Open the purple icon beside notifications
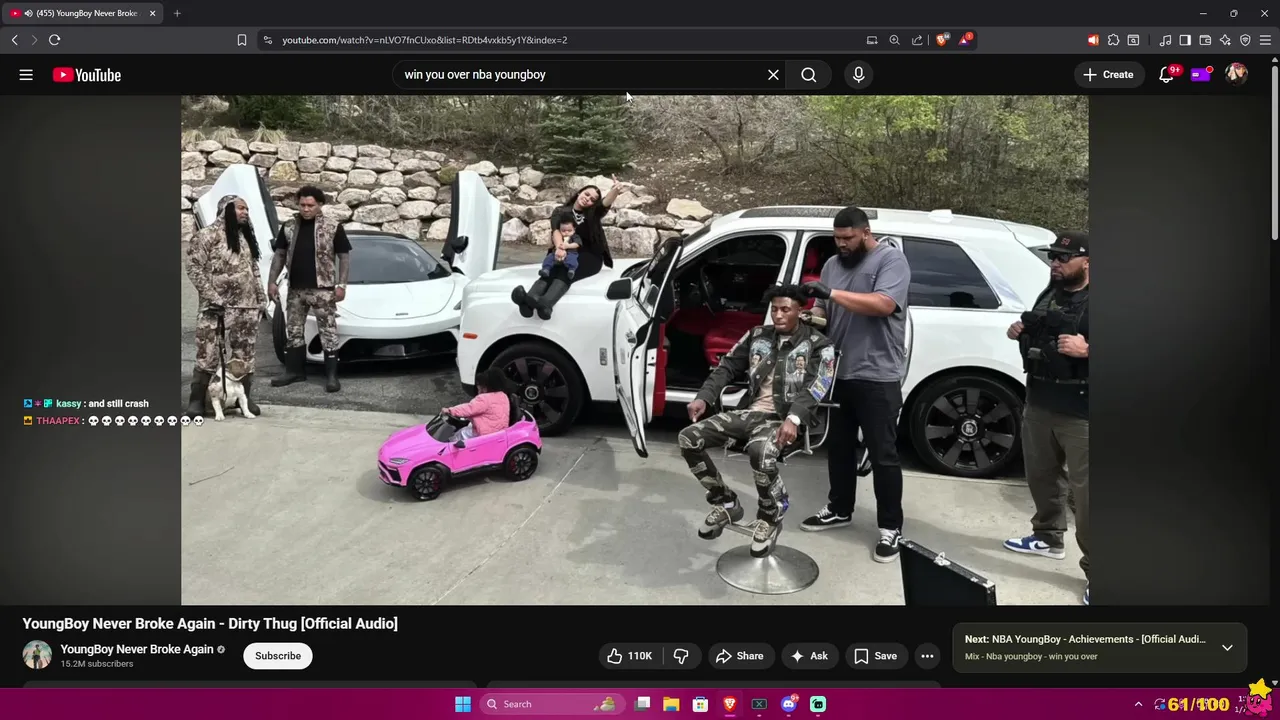Screen dimensions: 1280x720 click(1201, 75)
